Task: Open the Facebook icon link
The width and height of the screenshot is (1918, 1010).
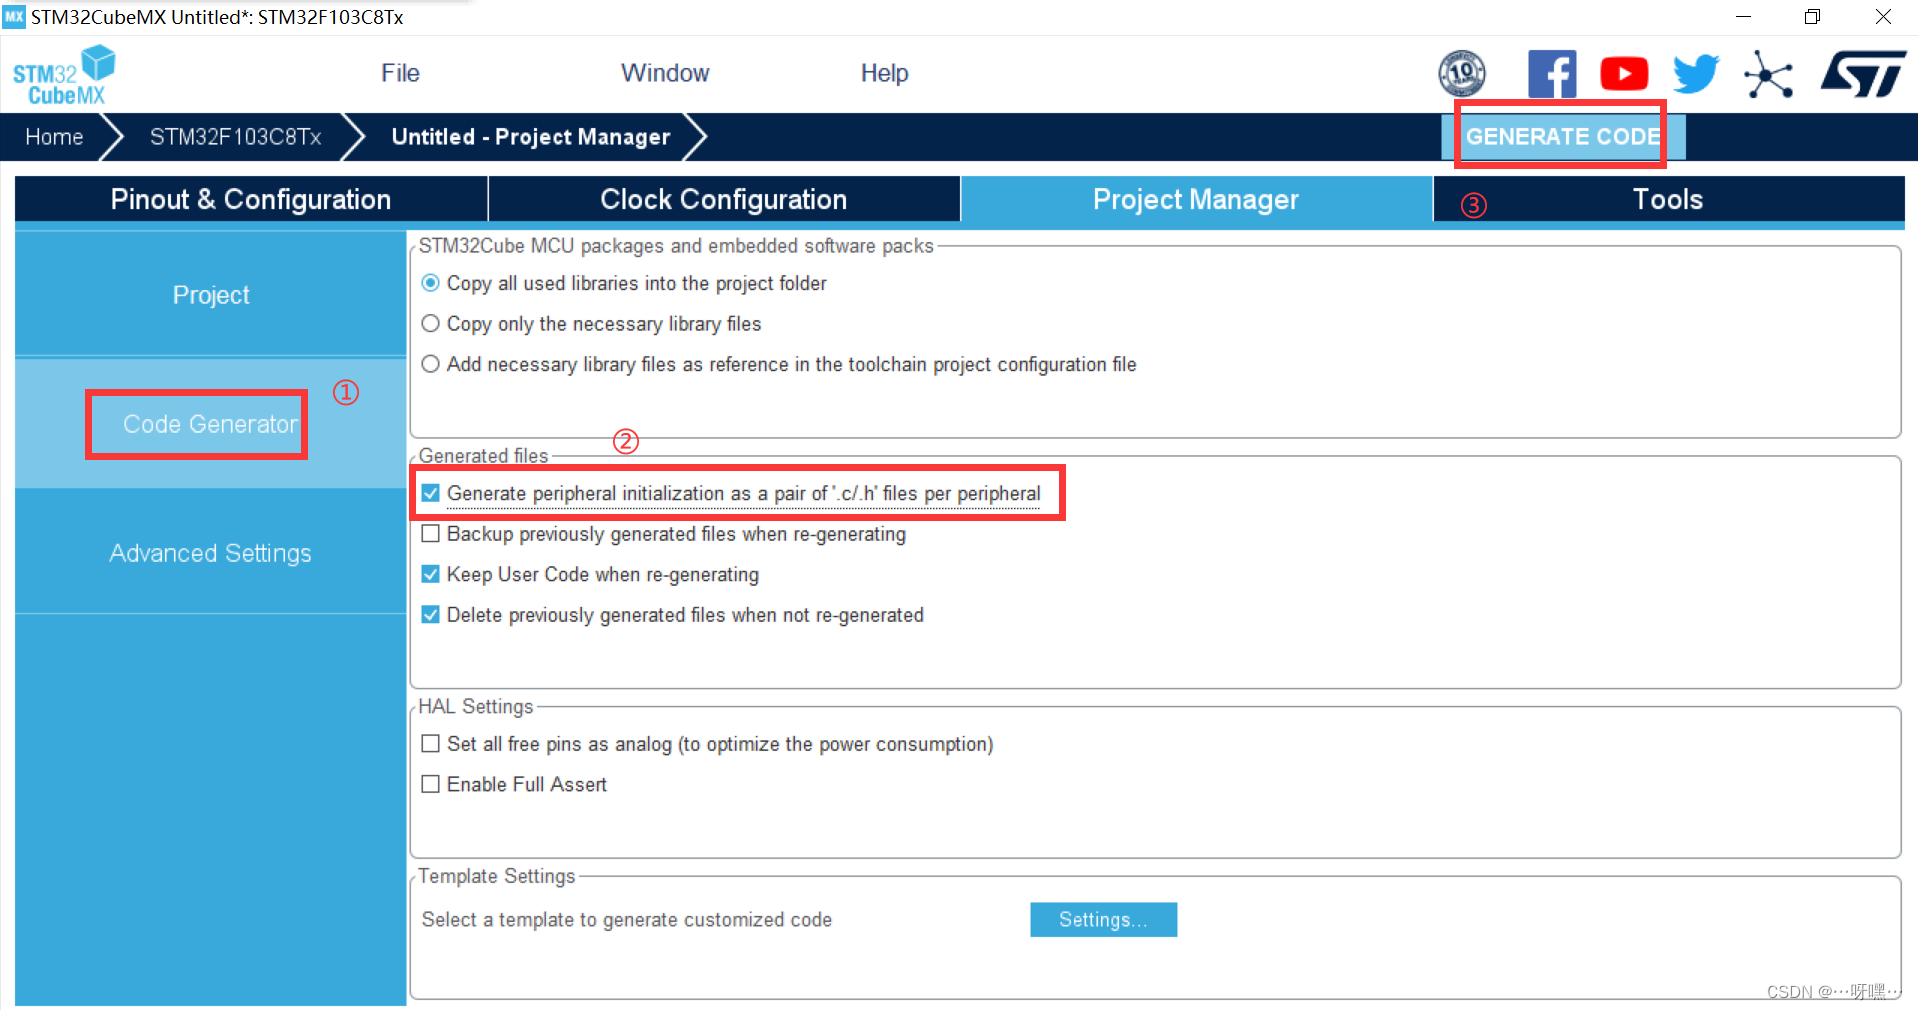Action: pyautogui.click(x=1552, y=74)
